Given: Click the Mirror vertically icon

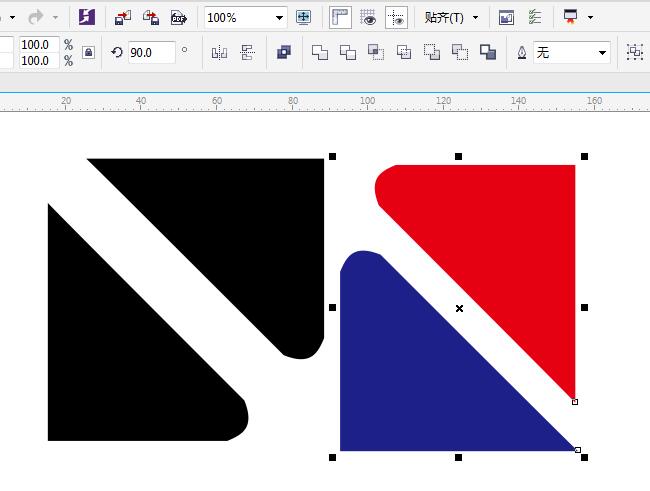Looking at the screenshot, I should [x=247, y=53].
